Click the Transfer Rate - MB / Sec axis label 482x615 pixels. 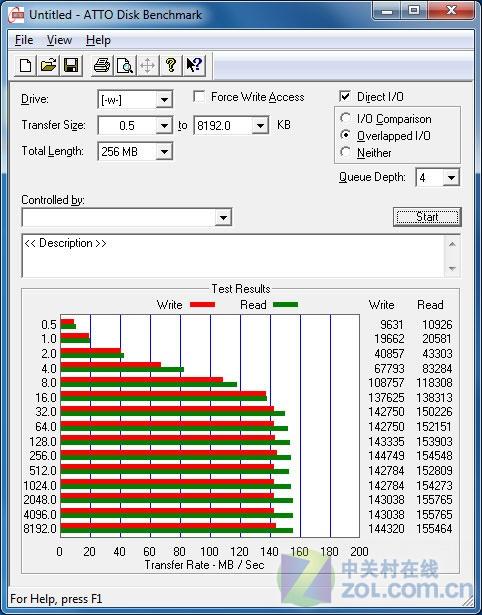(x=204, y=565)
